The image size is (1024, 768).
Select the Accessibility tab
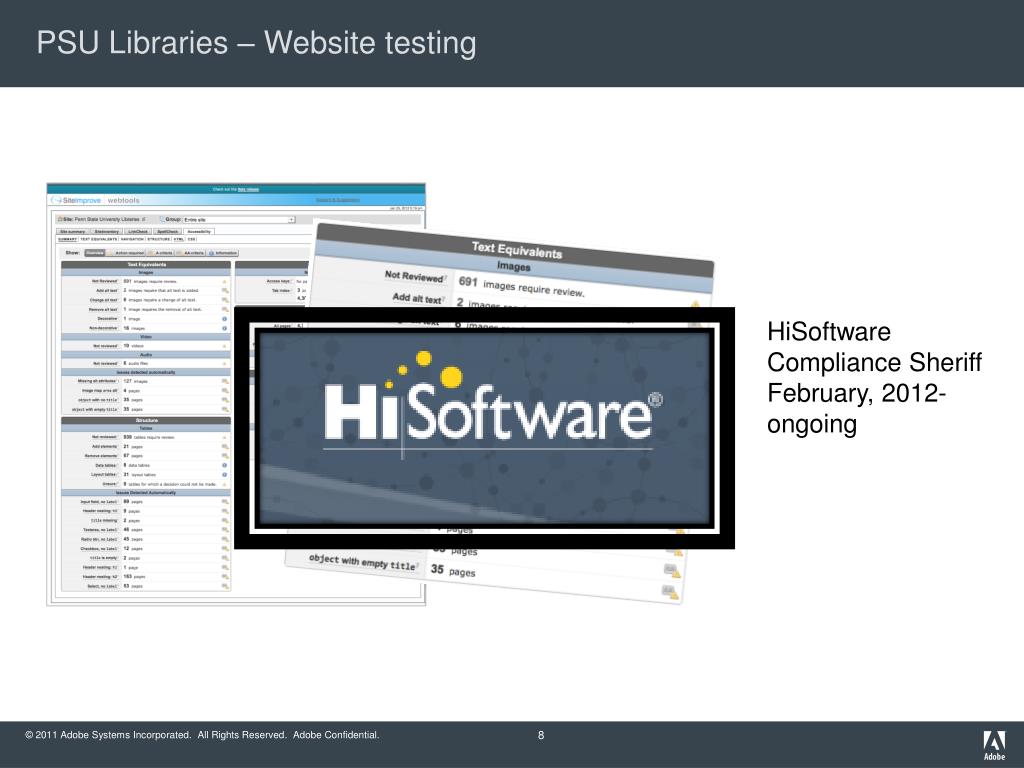pyautogui.click(x=199, y=231)
